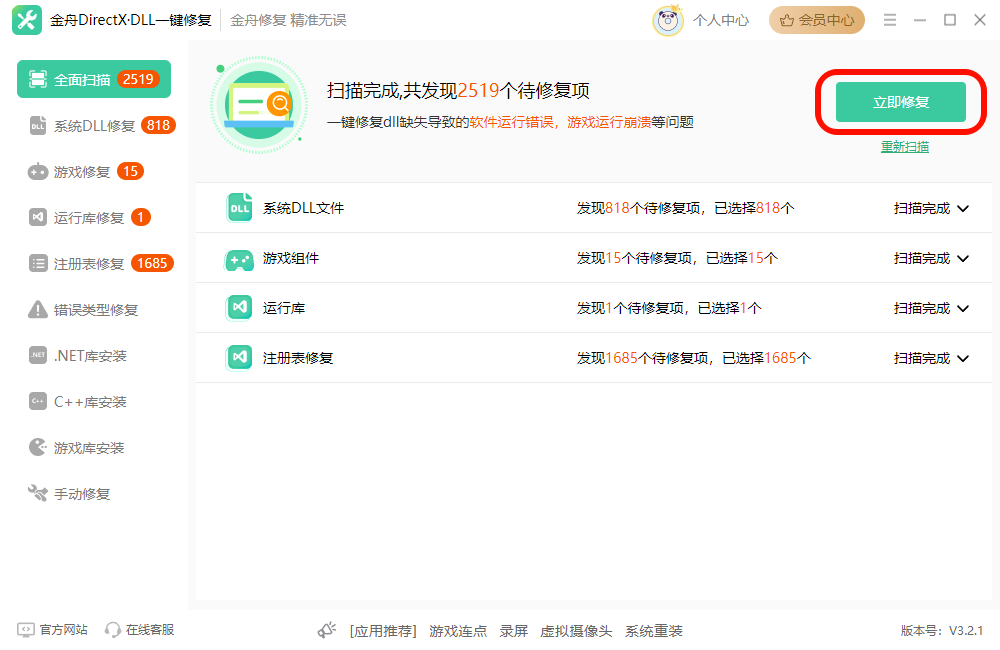
Task: Click the list icon beside 注册表修复
Action: click(38, 263)
